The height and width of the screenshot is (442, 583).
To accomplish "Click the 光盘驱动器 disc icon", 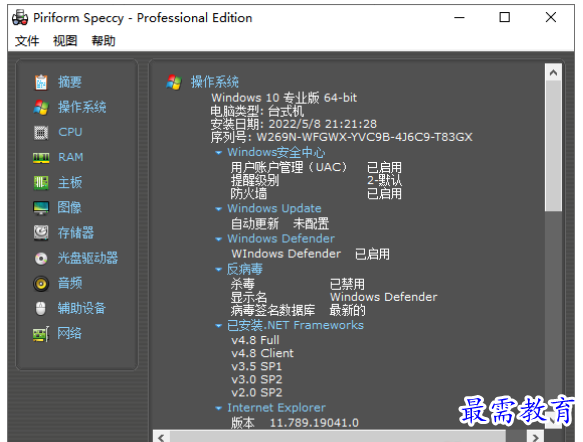I will click(41, 258).
